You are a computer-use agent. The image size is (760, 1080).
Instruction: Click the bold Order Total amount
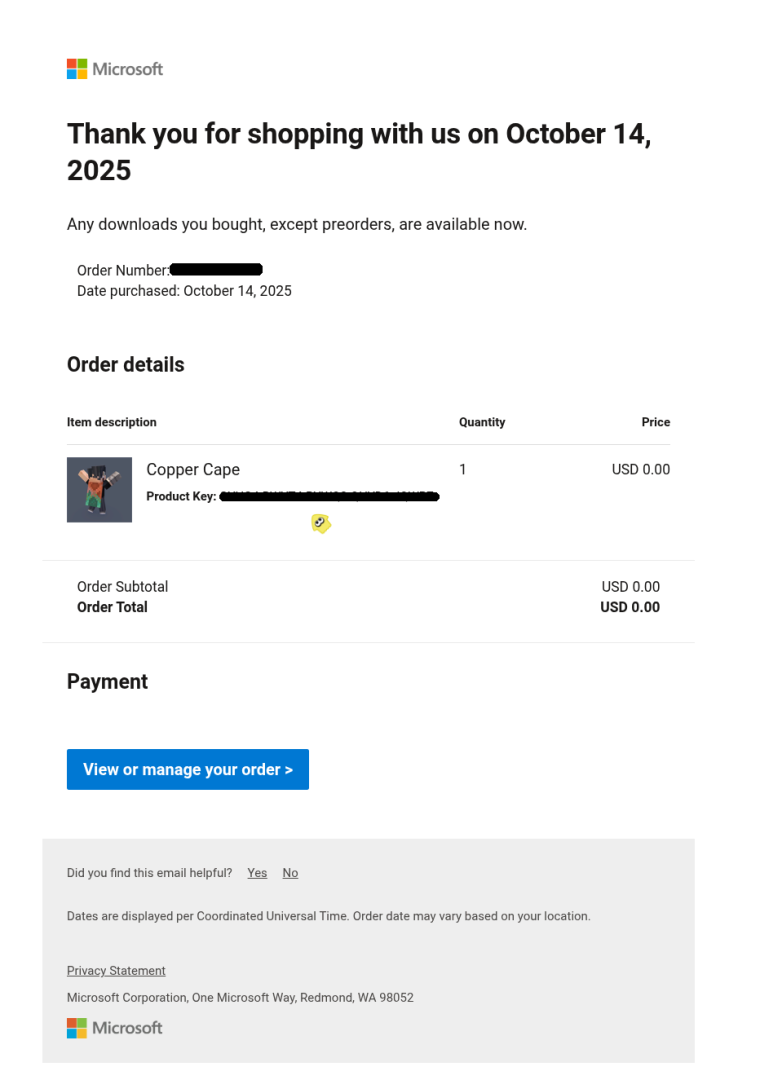tap(629, 607)
